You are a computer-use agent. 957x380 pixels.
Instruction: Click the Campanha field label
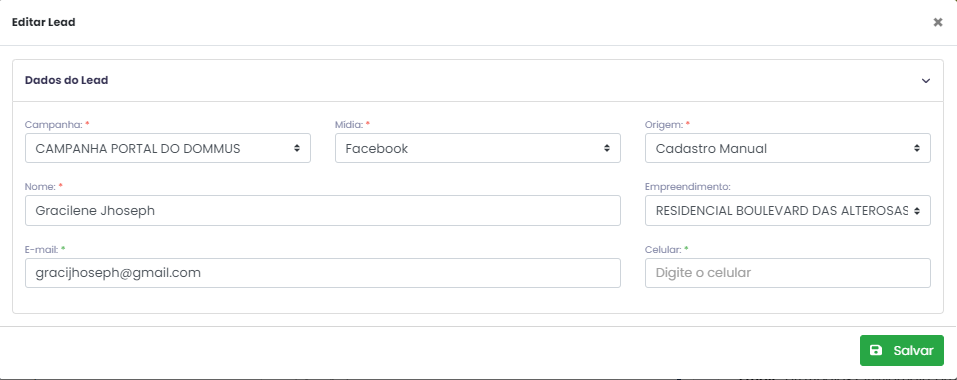(54, 124)
